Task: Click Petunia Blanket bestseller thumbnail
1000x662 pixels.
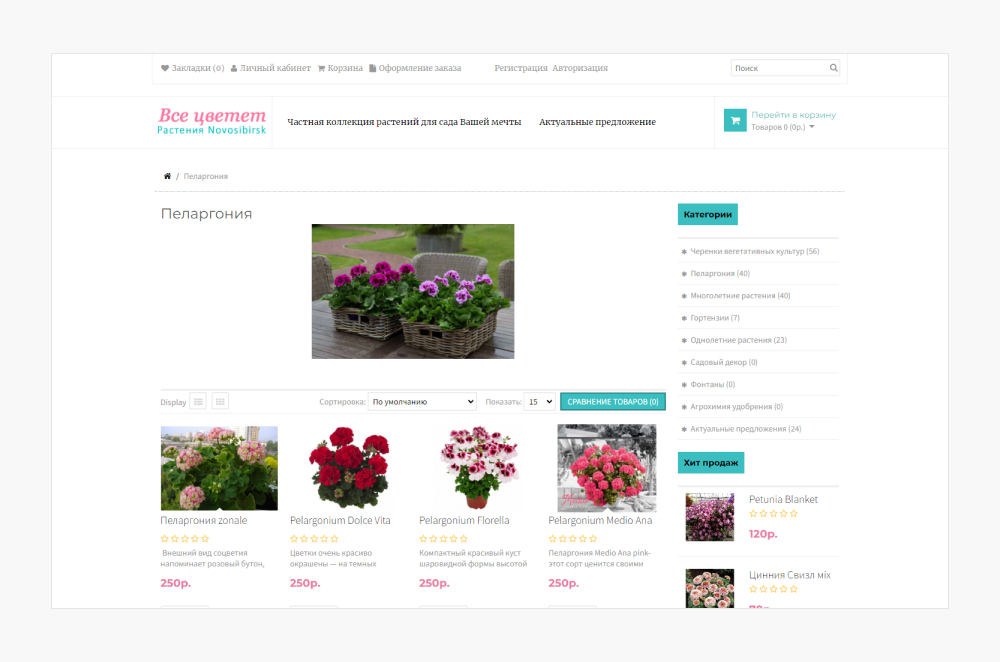Action: [710, 517]
